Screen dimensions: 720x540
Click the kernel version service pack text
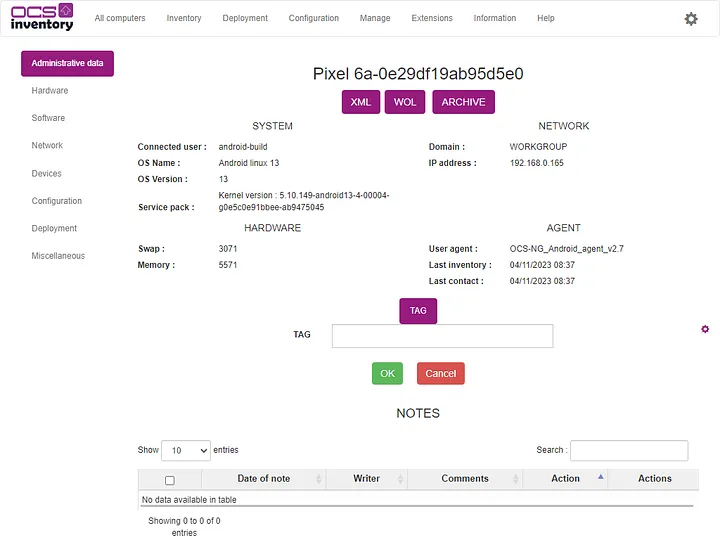point(304,201)
